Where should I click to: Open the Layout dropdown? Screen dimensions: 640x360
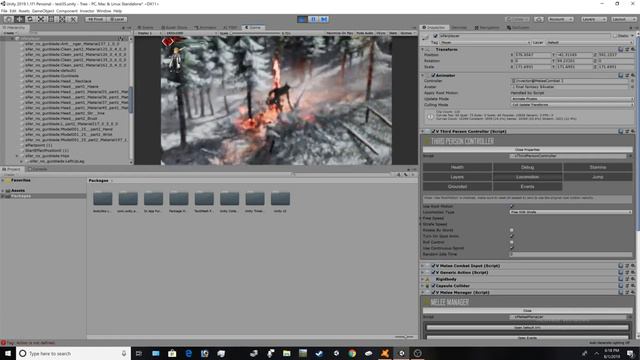tap(623, 19)
